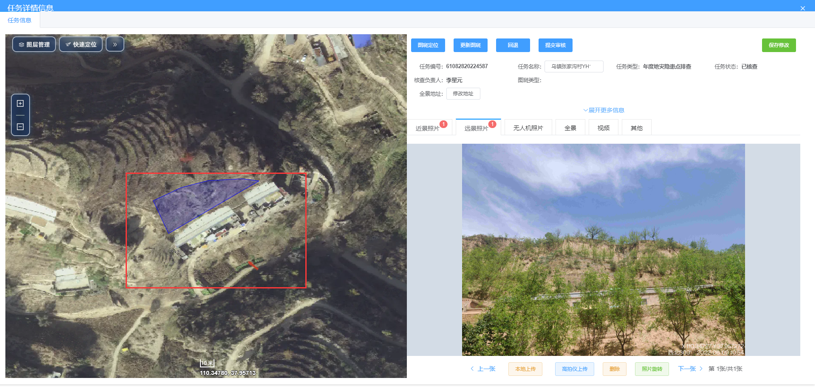Screen dimensions: 815x391
Task: Open the 图层管理 layer manager
Action: click(x=34, y=45)
